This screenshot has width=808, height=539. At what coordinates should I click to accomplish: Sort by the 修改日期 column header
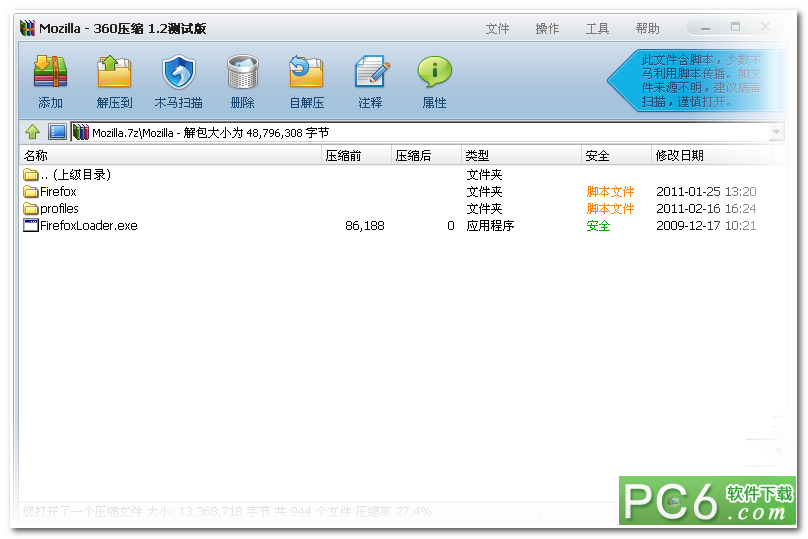pyautogui.click(x=712, y=156)
